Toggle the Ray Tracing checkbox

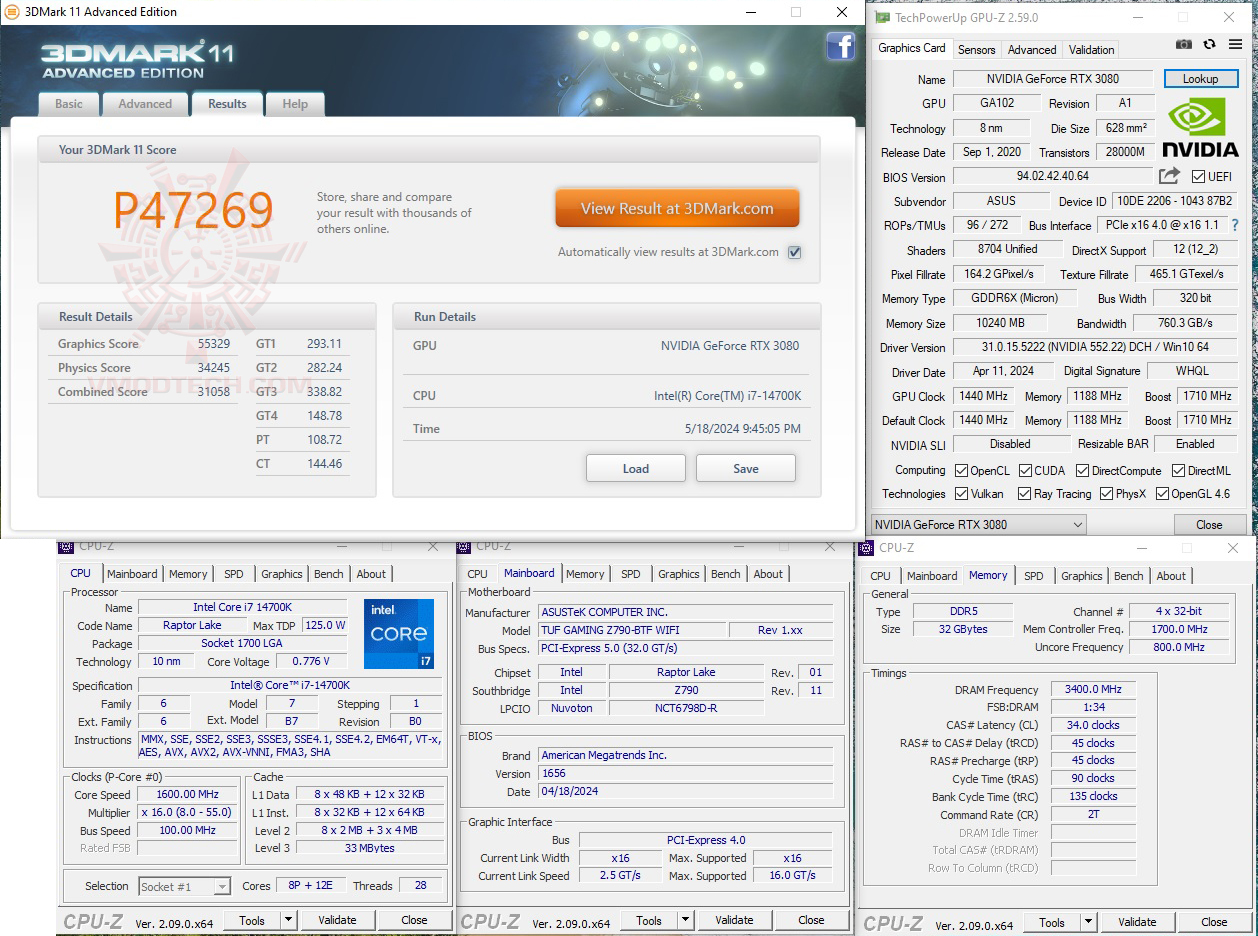click(1024, 494)
